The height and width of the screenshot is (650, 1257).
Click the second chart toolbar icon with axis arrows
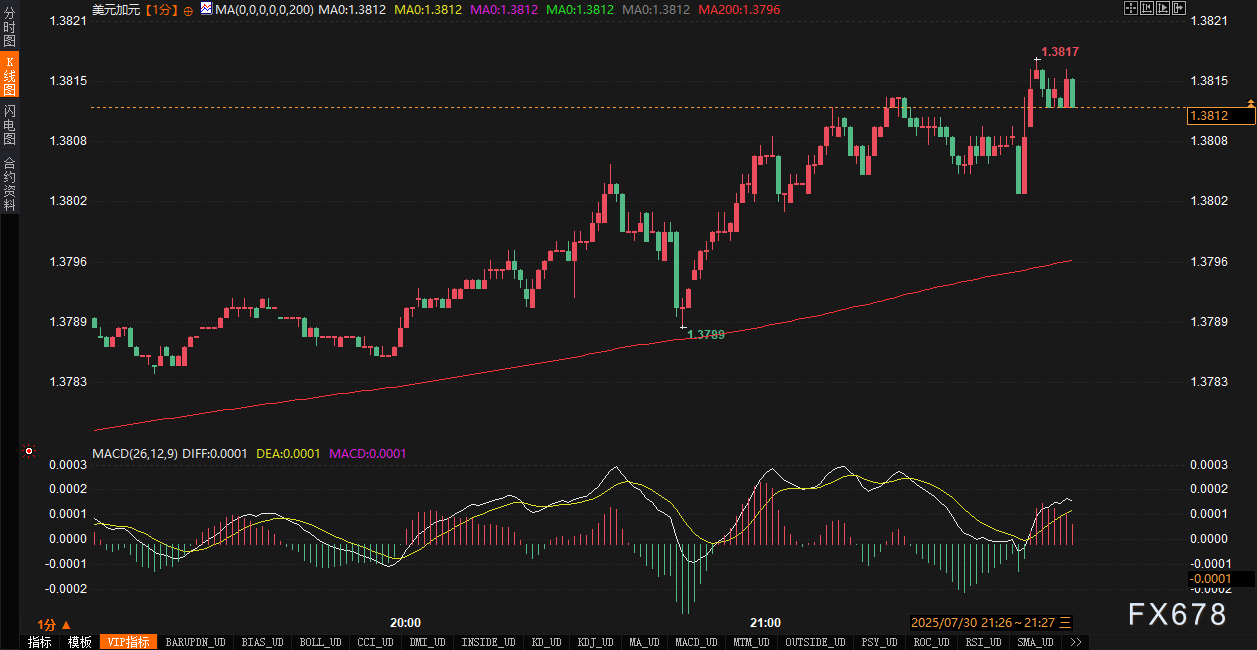[x=1147, y=8]
